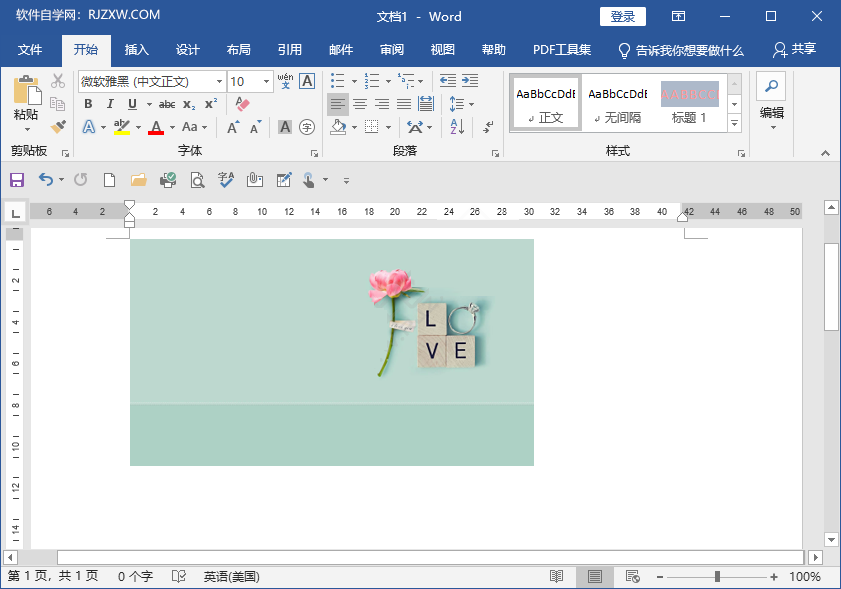Click the Save icon in quick access toolbar

coord(16,180)
